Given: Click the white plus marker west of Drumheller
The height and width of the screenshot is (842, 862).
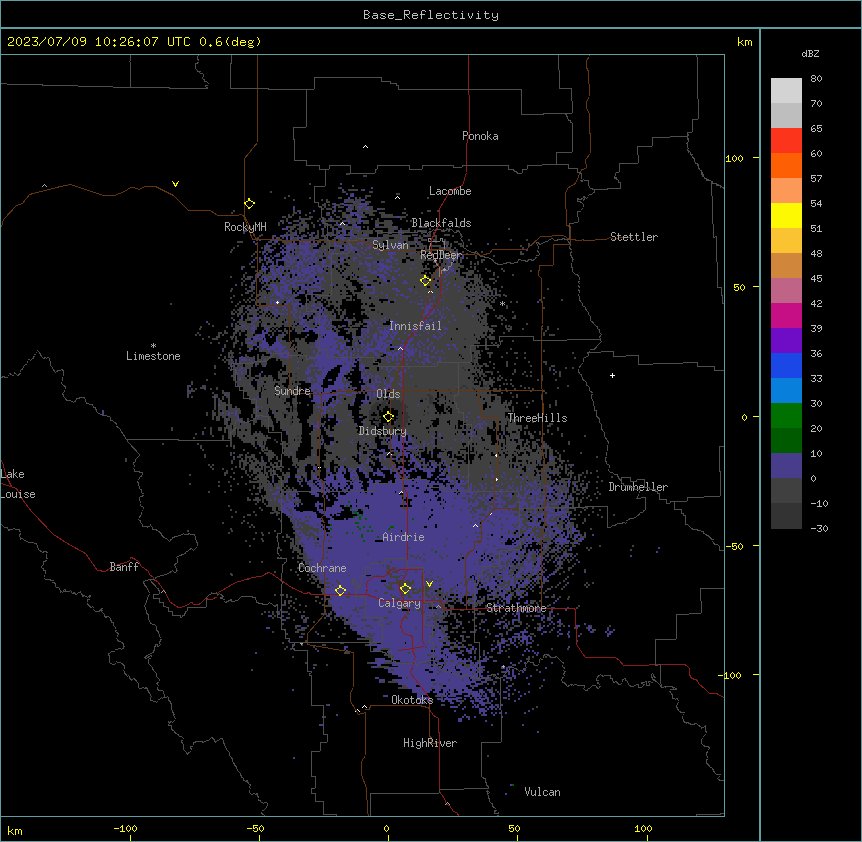Looking at the screenshot, I should (x=612, y=376).
